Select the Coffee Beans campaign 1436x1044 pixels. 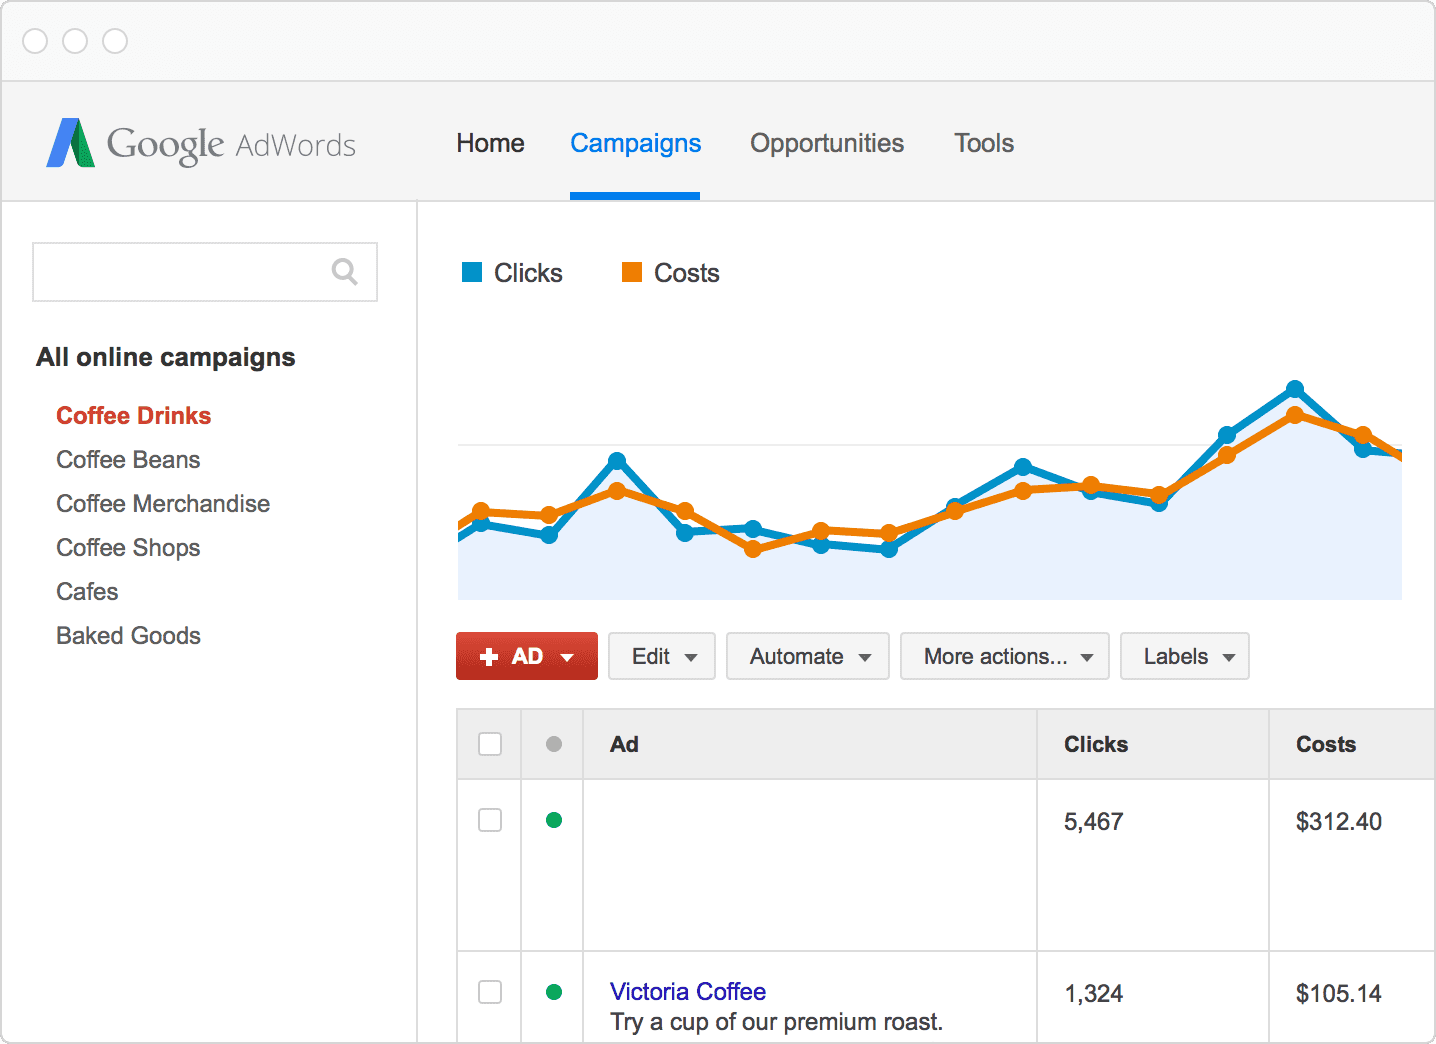coord(128,460)
